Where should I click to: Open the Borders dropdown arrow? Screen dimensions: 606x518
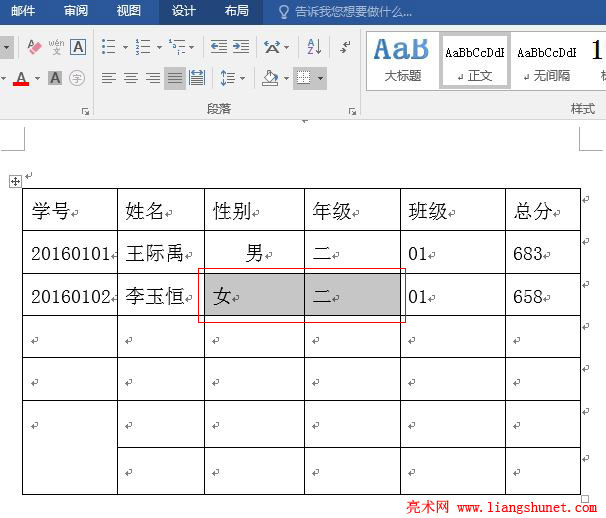pos(321,78)
